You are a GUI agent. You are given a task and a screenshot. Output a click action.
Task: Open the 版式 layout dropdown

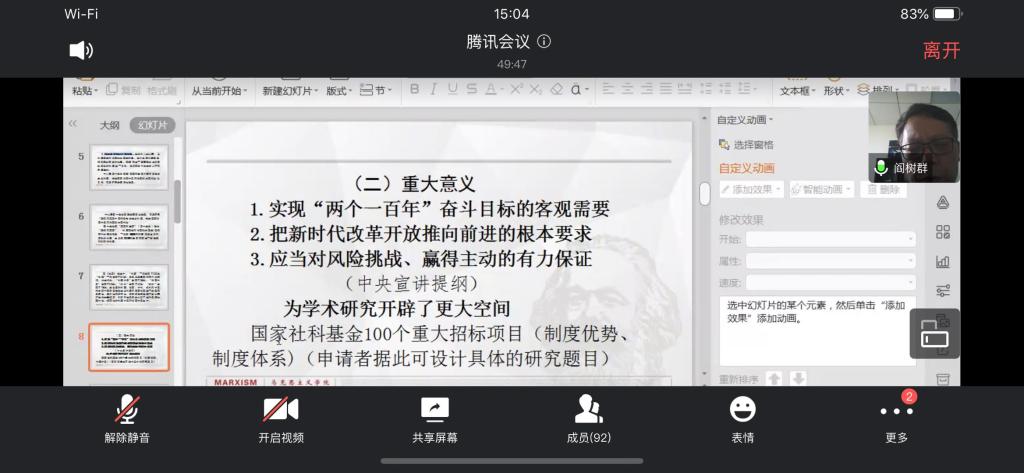[x=338, y=90]
